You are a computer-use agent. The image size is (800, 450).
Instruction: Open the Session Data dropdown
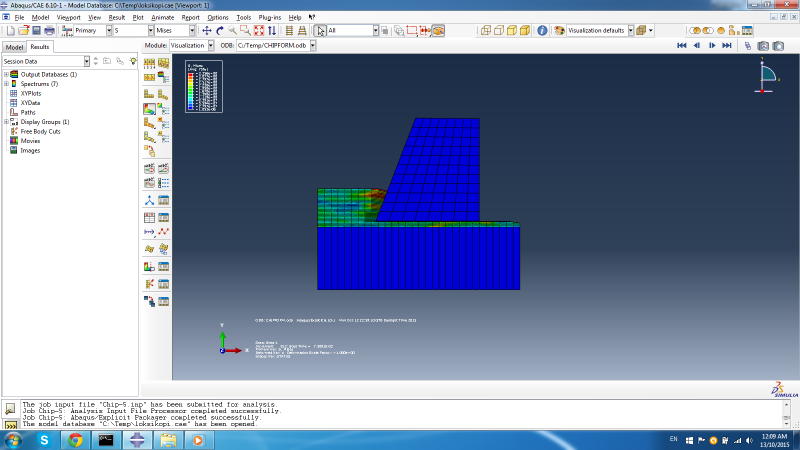(87, 61)
